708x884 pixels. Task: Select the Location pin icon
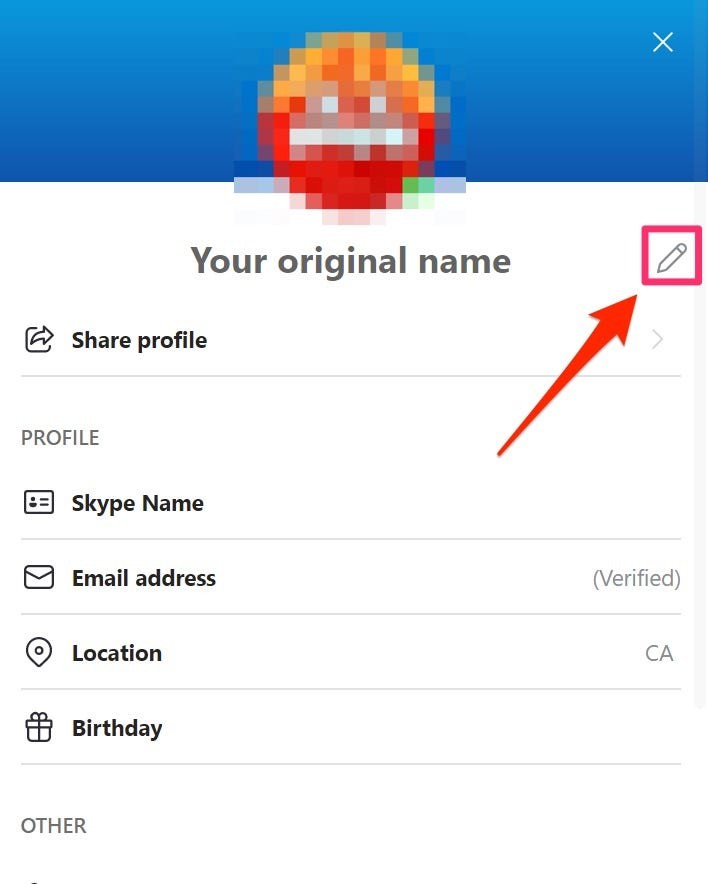pos(37,653)
